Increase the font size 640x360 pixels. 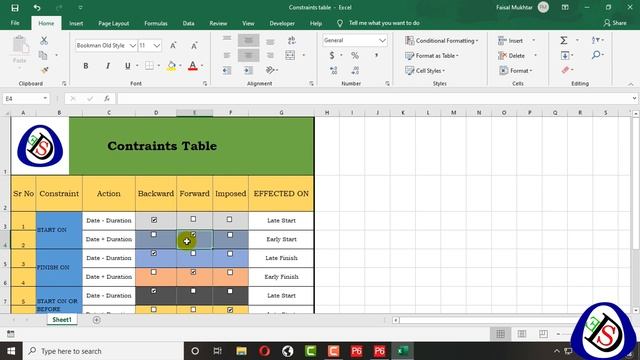[x=173, y=45]
